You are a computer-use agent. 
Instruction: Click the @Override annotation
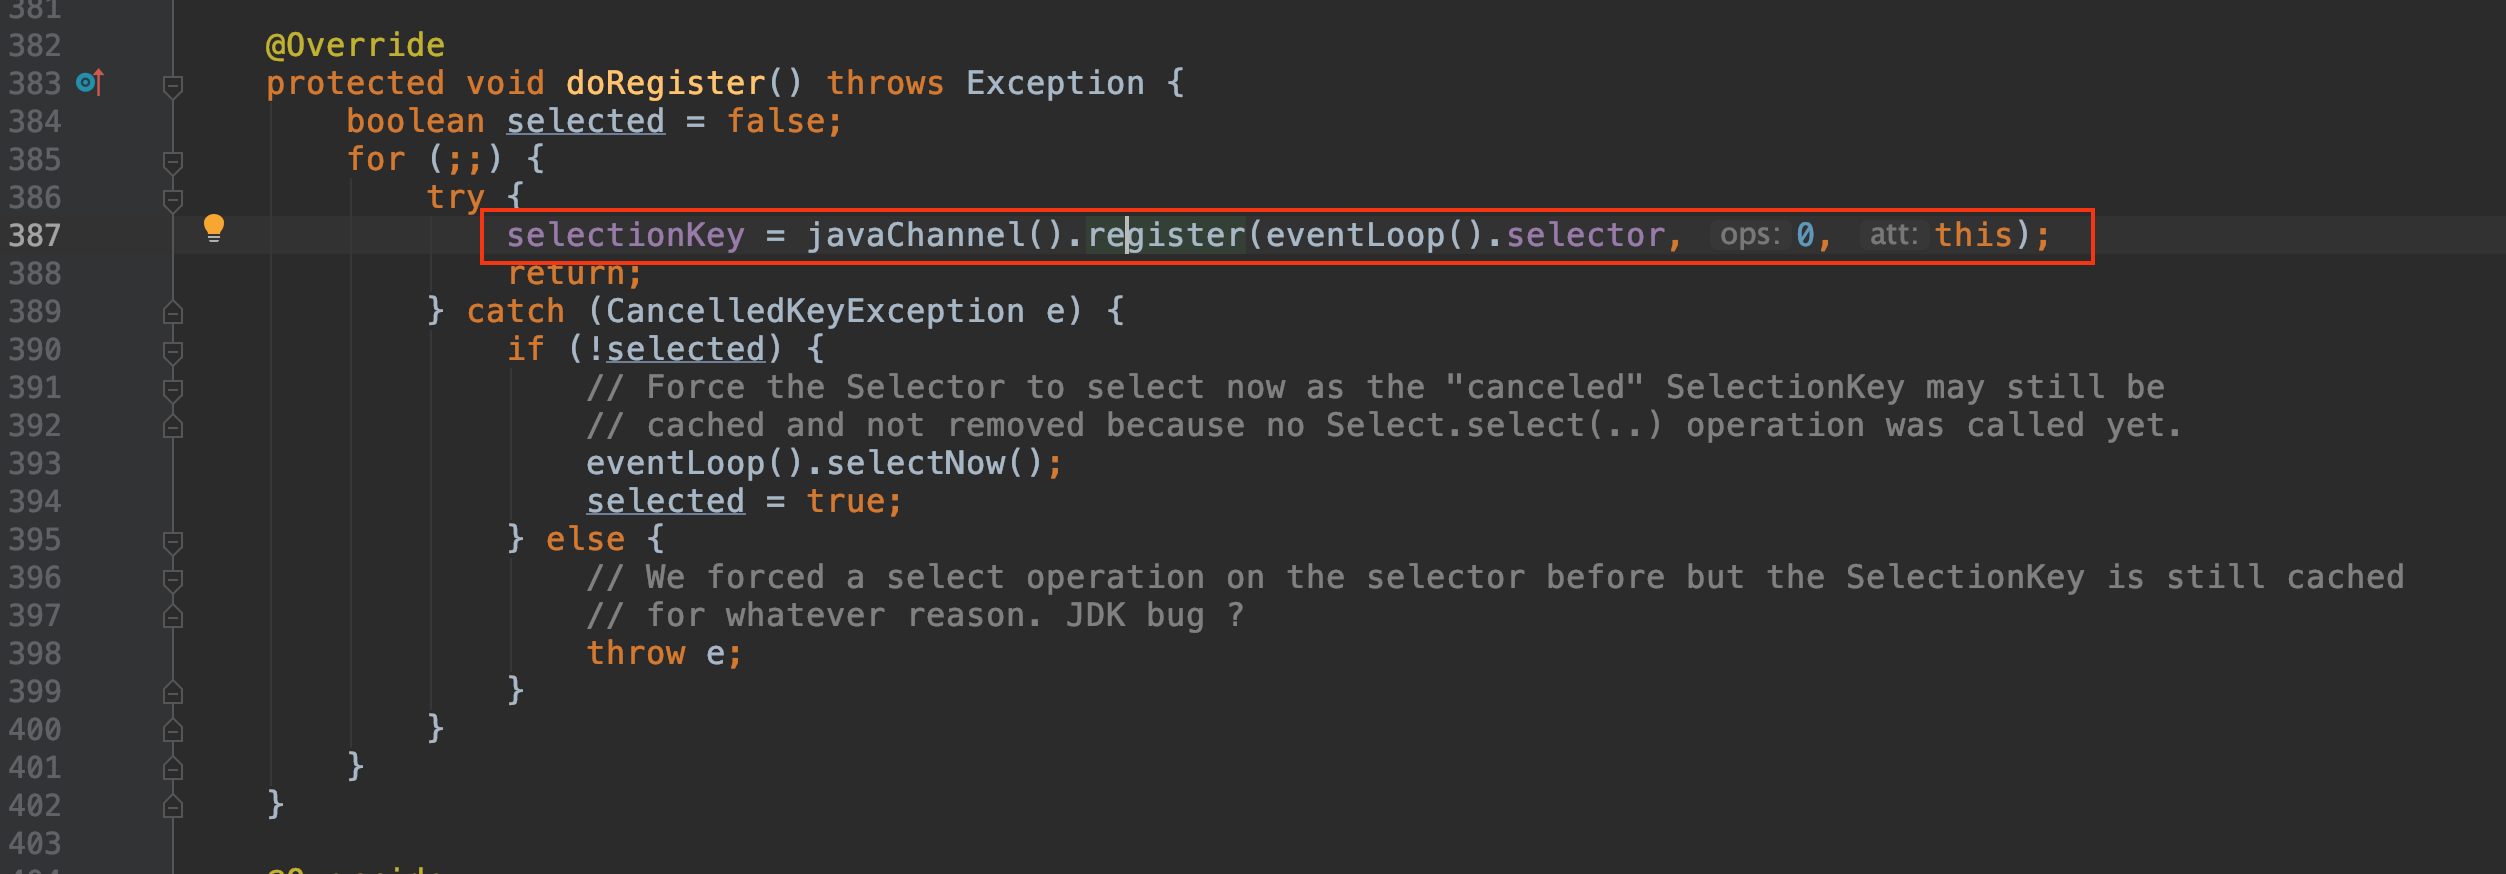(355, 45)
